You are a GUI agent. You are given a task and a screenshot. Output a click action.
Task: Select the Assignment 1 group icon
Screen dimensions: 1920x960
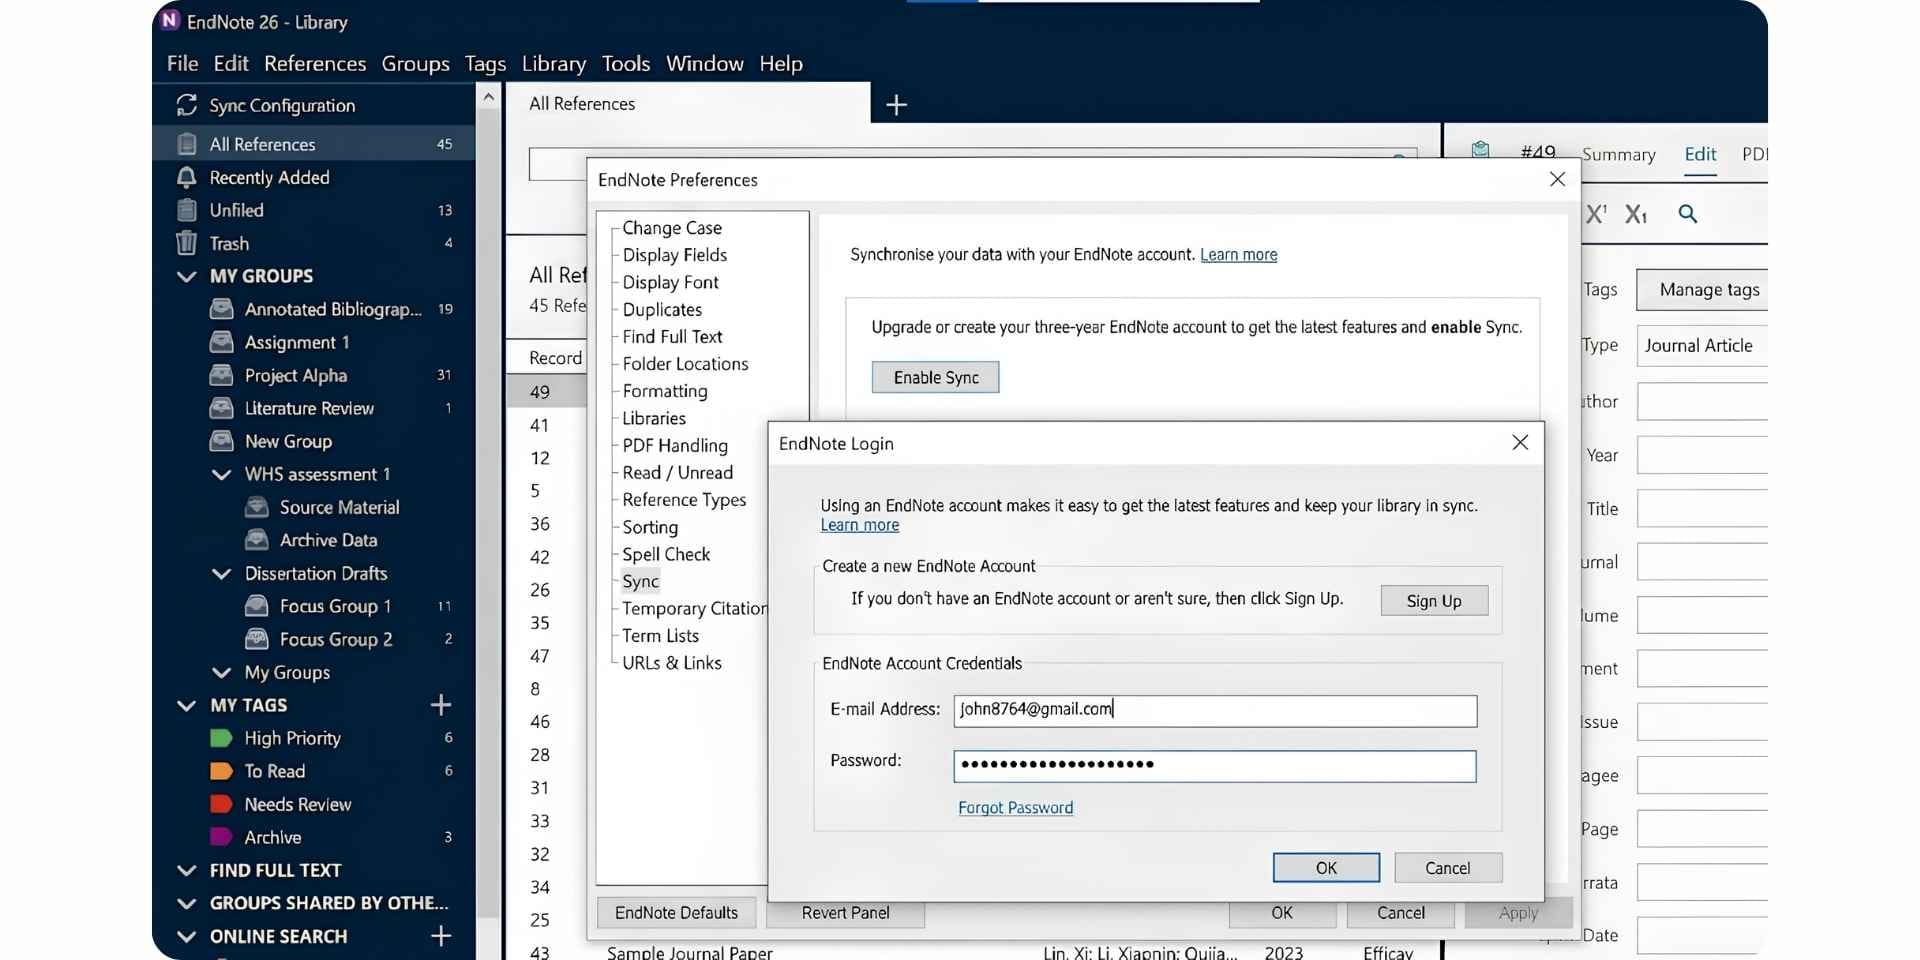[x=221, y=342]
